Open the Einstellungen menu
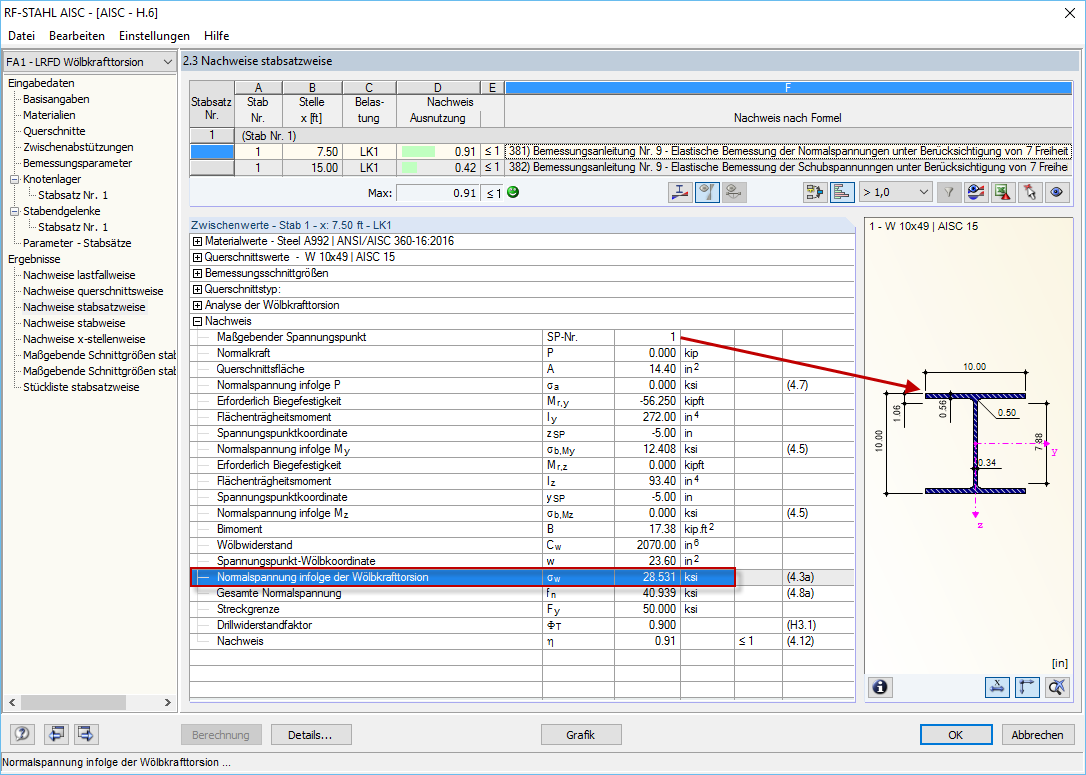Viewport: 1086px width, 775px height. click(x=154, y=36)
